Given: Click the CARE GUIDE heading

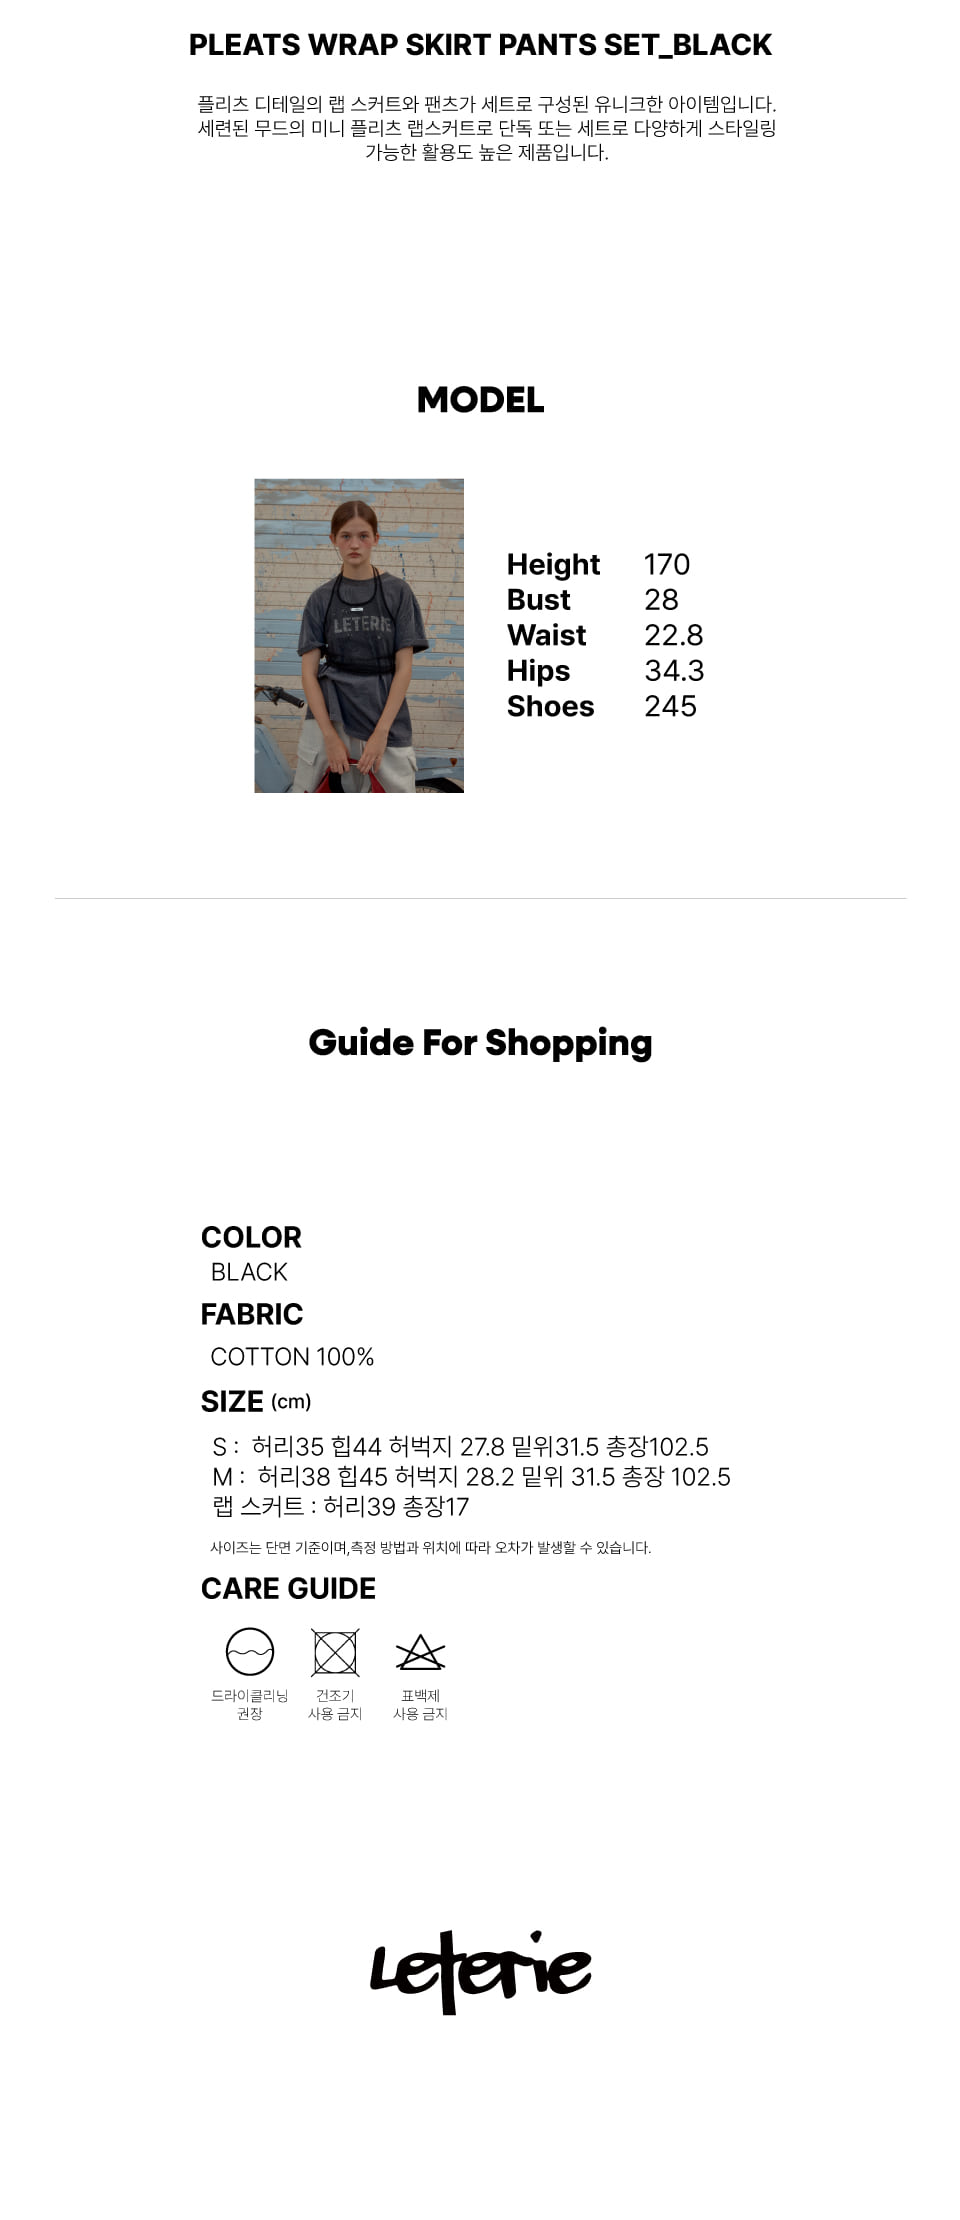Looking at the screenshot, I should tap(288, 1589).
